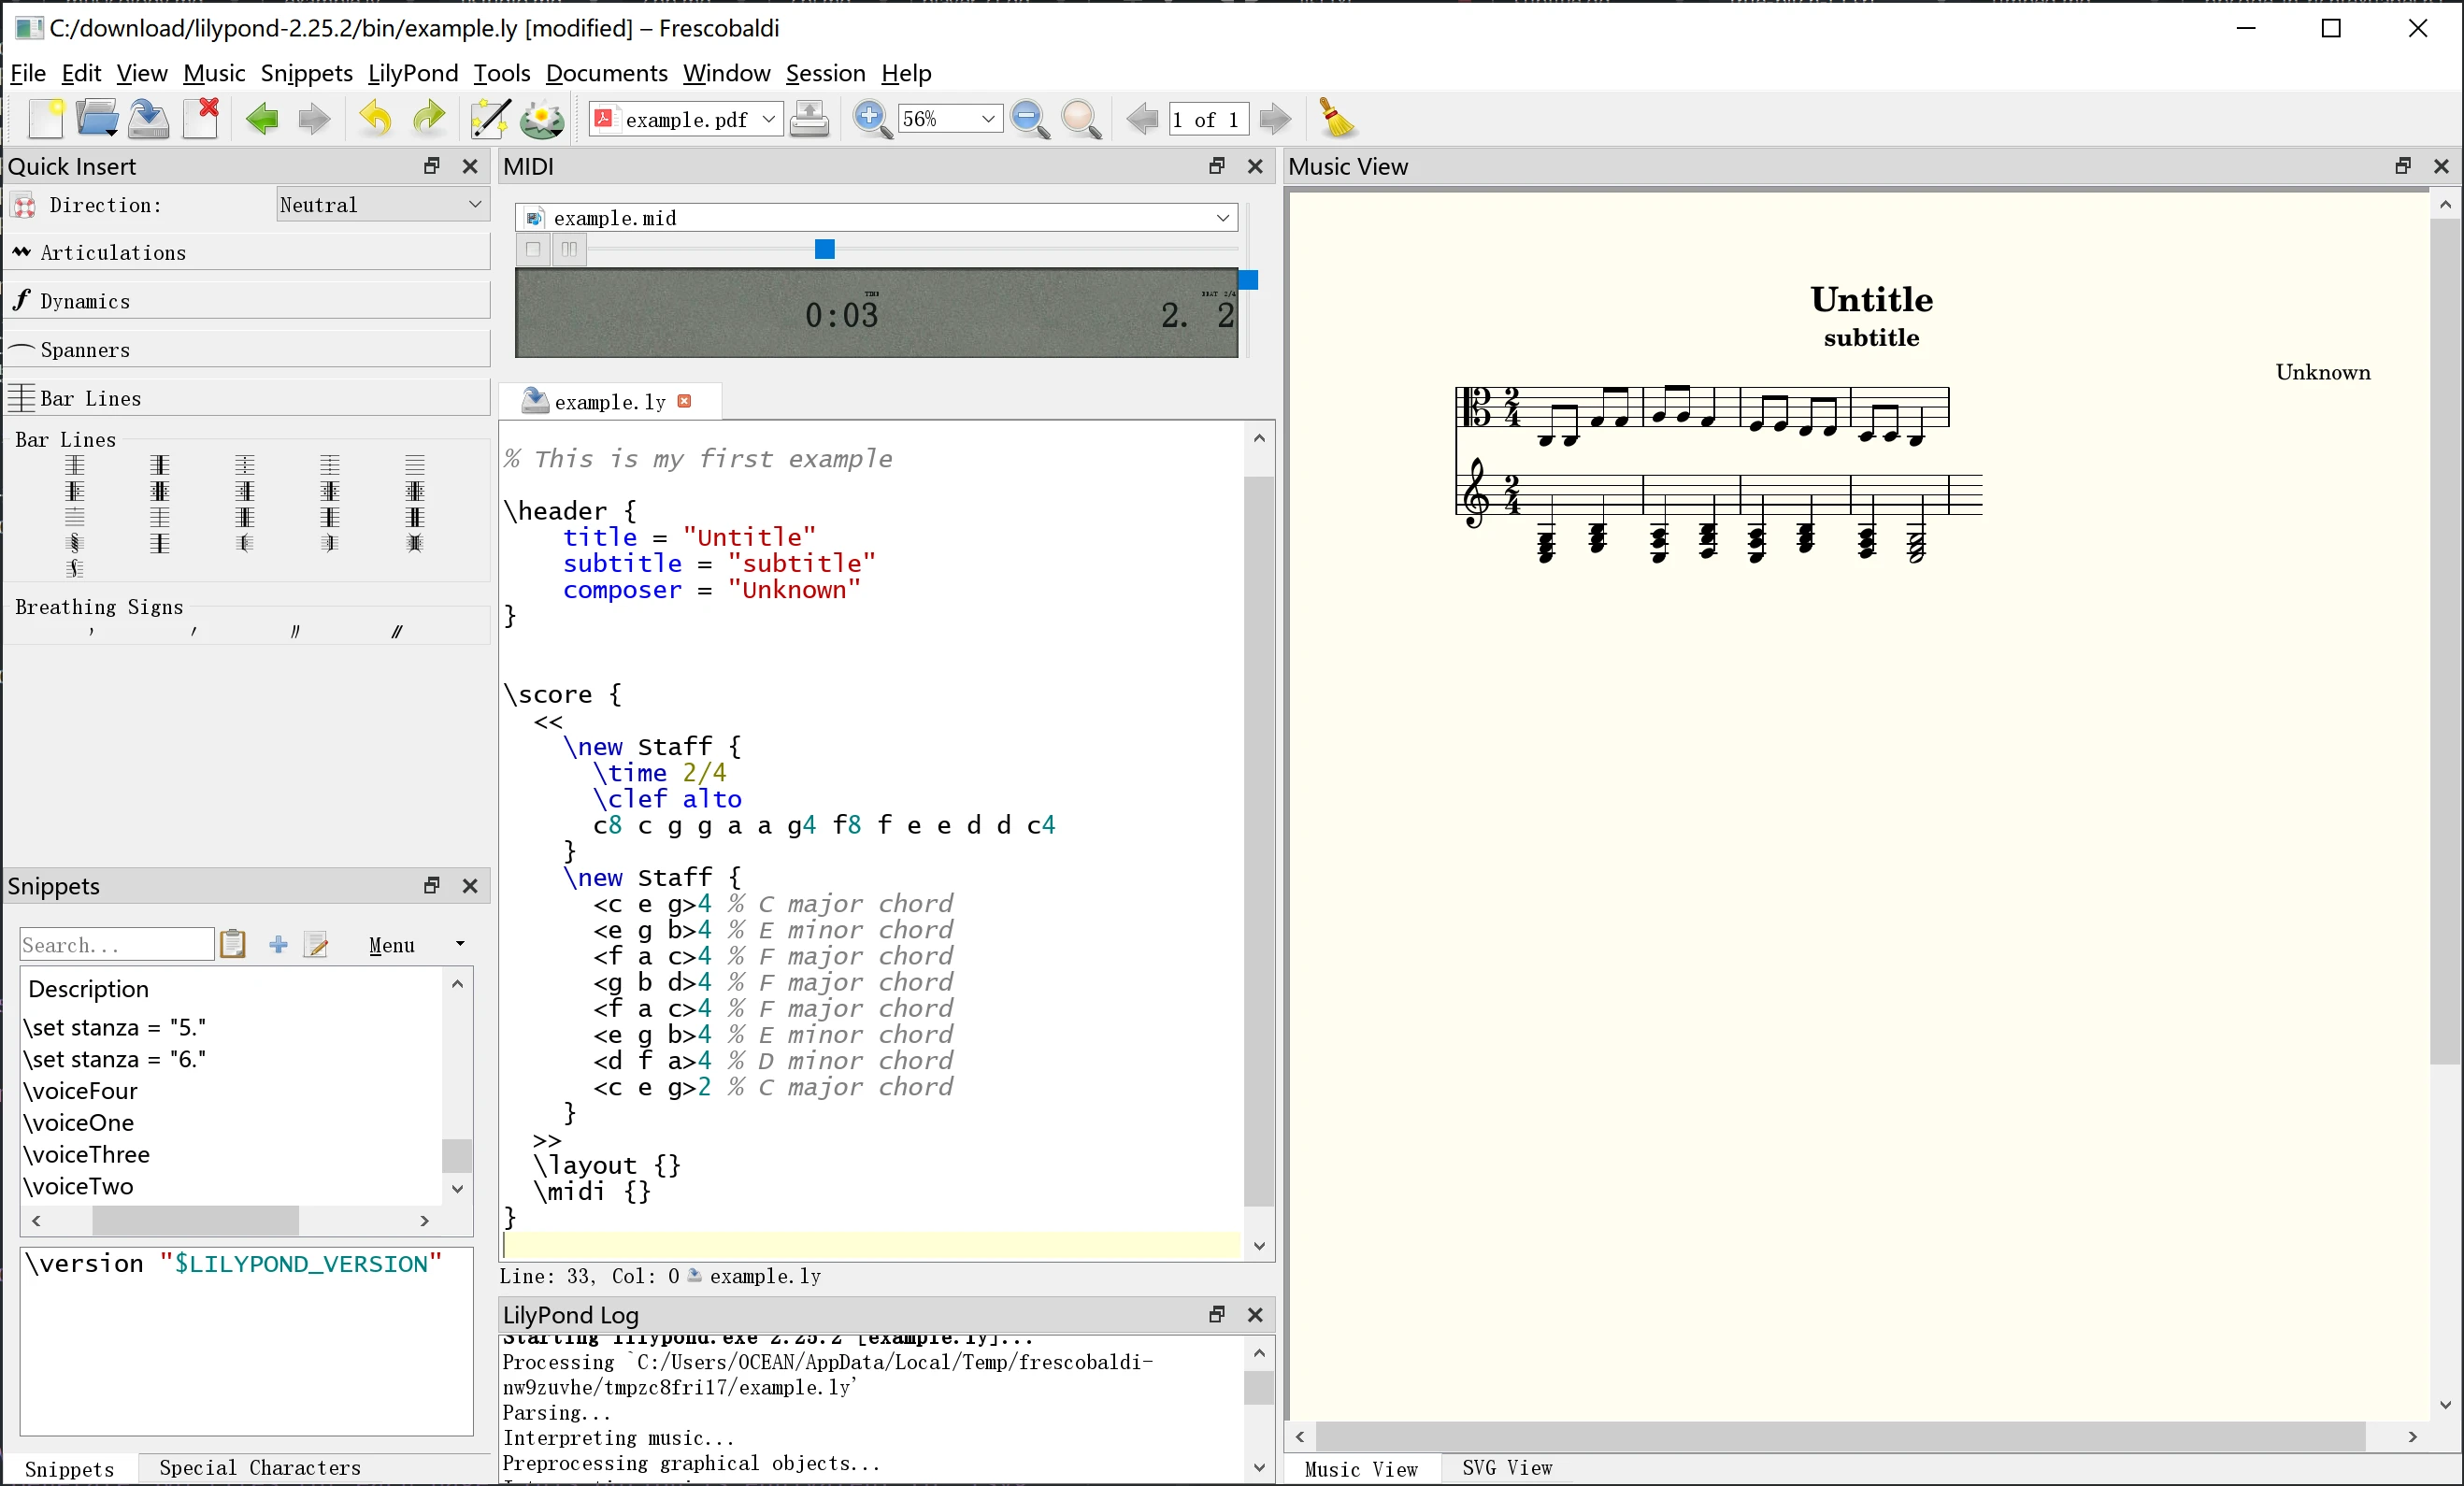Image resolution: width=2464 pixels, height=1486 pixels.
Task: Click the LilyPond compile/engrave icon
Action: [542, 120]
